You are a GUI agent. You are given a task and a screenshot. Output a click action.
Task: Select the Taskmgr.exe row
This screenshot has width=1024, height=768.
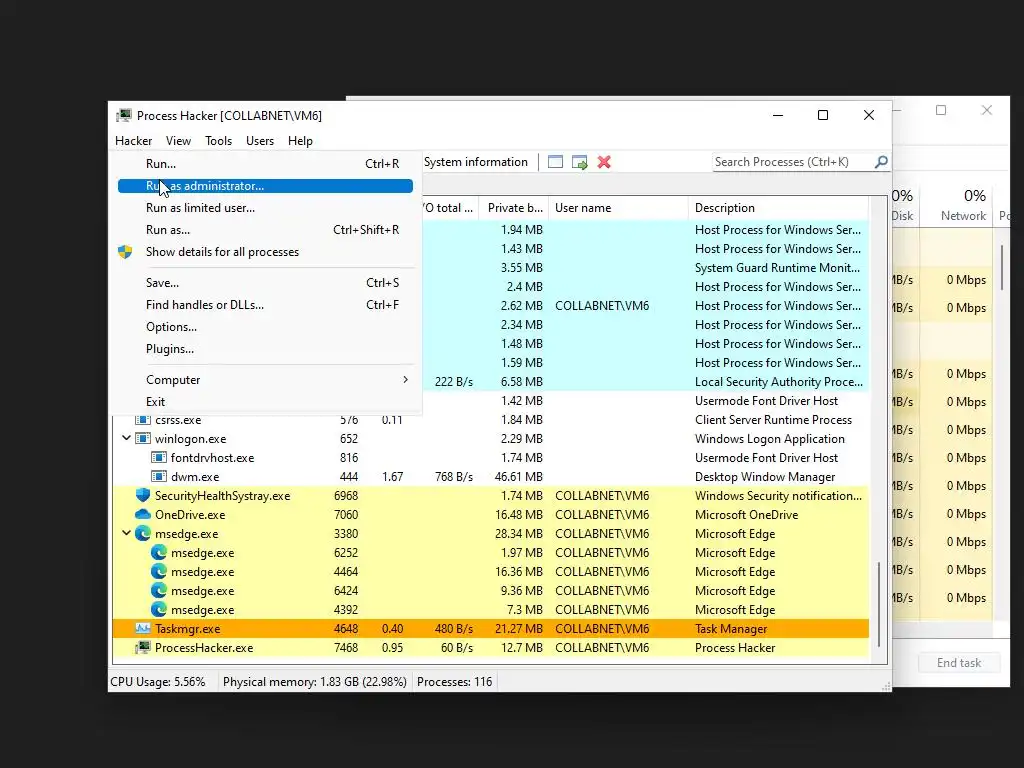pos(490,629)
